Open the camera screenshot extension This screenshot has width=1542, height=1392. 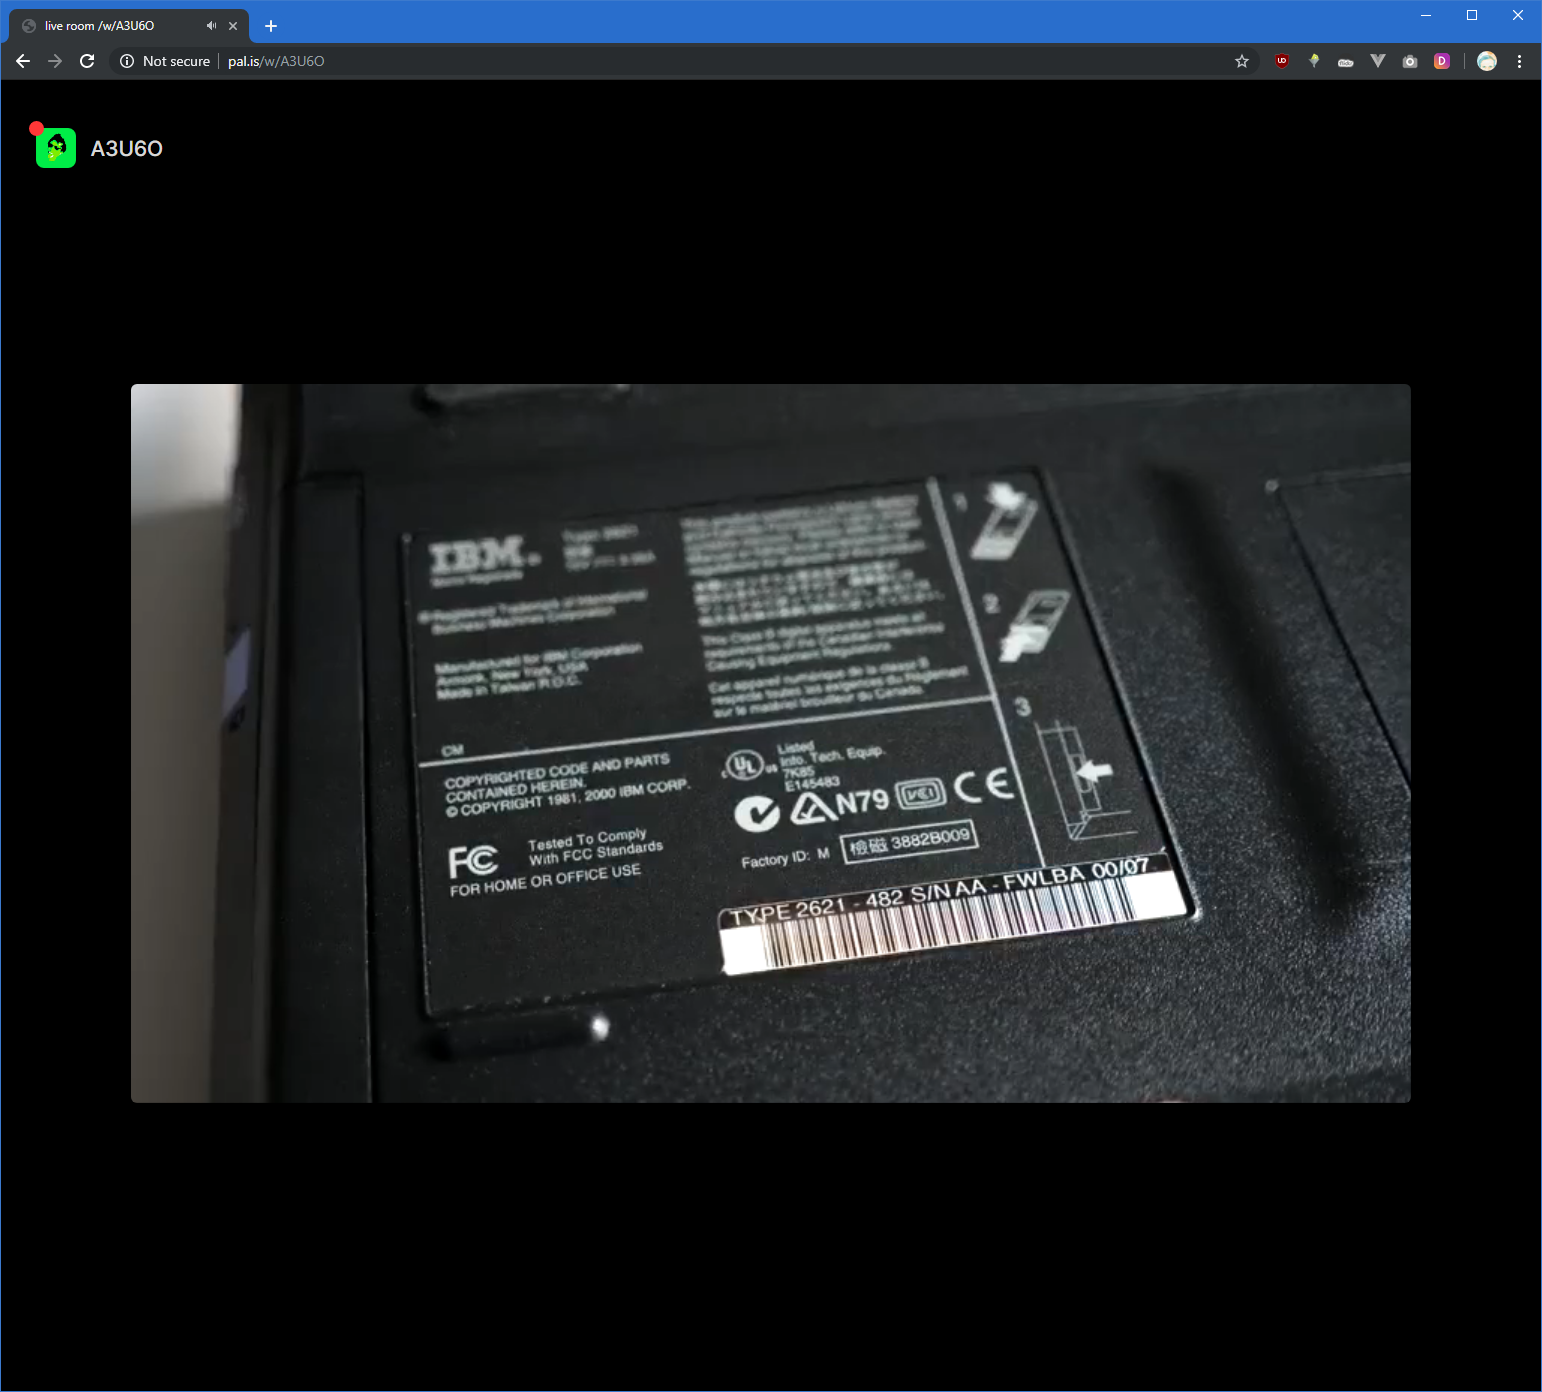tap(1410, 61)
